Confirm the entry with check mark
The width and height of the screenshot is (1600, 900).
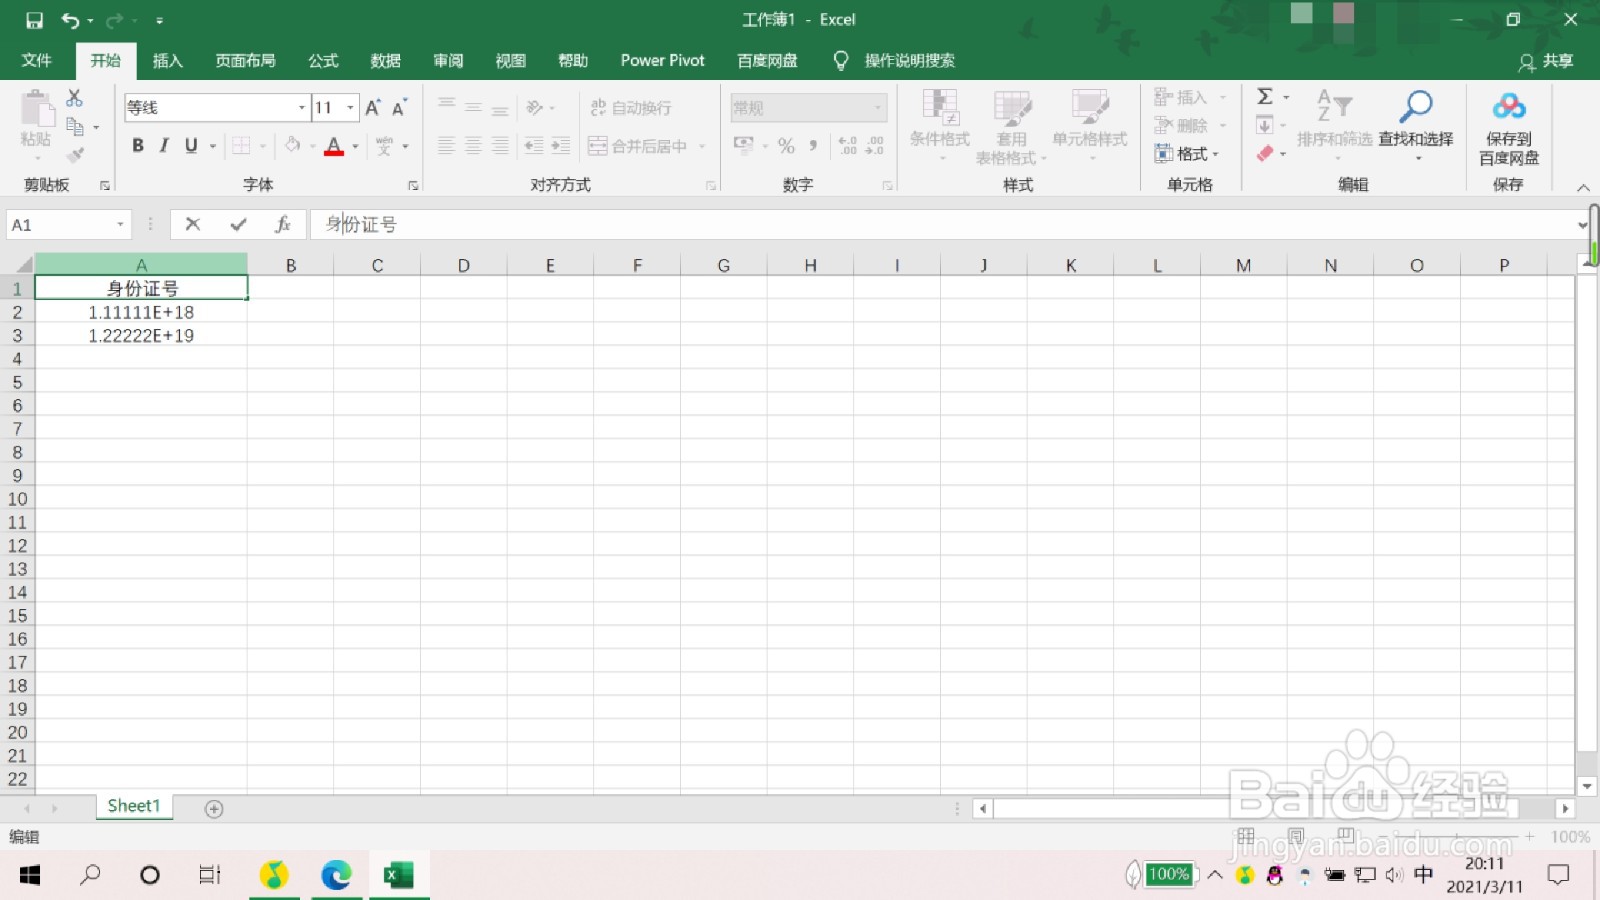tap(238, 224)
